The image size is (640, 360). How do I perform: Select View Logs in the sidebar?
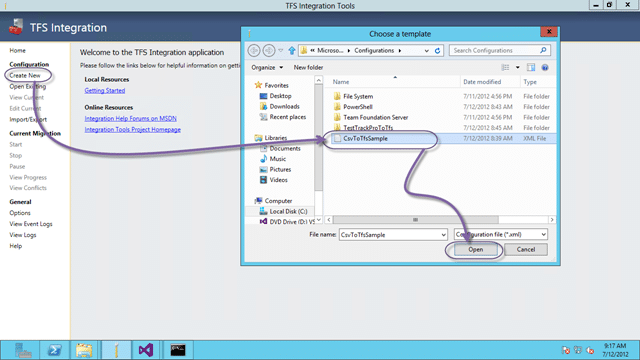23,235
